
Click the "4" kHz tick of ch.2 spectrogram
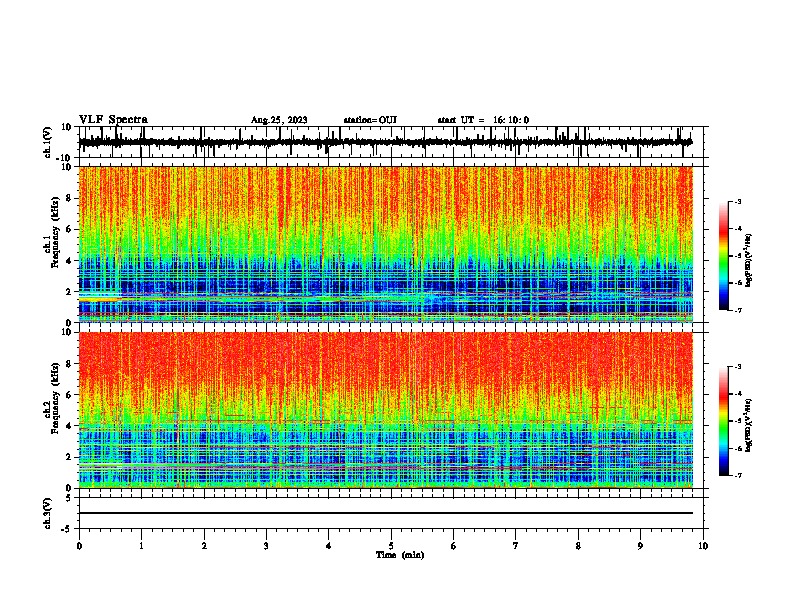pyautogui.click(x=69, y=426)
